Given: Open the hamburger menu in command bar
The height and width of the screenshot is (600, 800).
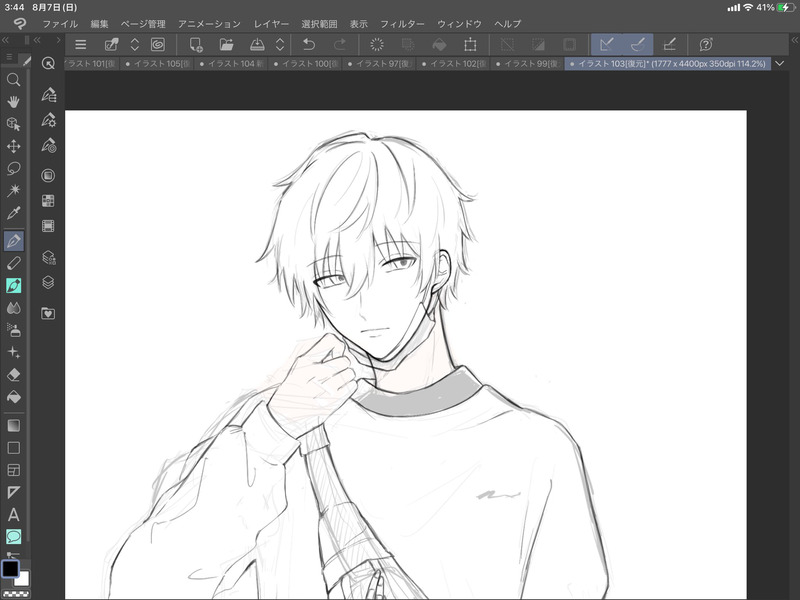Looking at the screenshot, I should [81, 45].
